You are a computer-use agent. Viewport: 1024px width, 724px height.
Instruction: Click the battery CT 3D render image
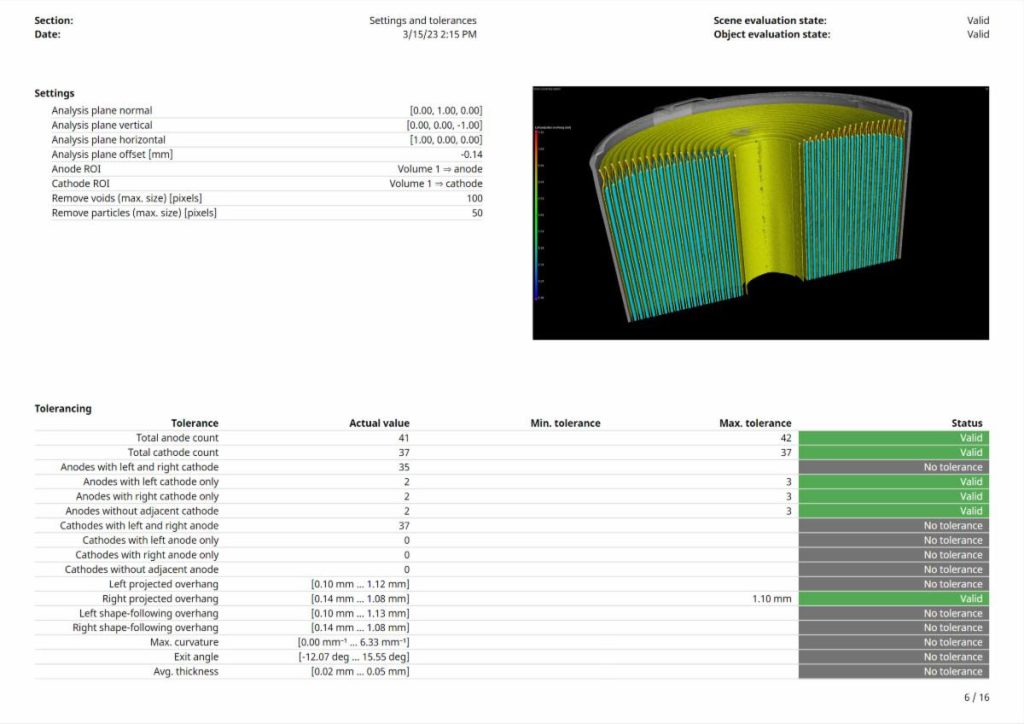(x=760, y=212)
